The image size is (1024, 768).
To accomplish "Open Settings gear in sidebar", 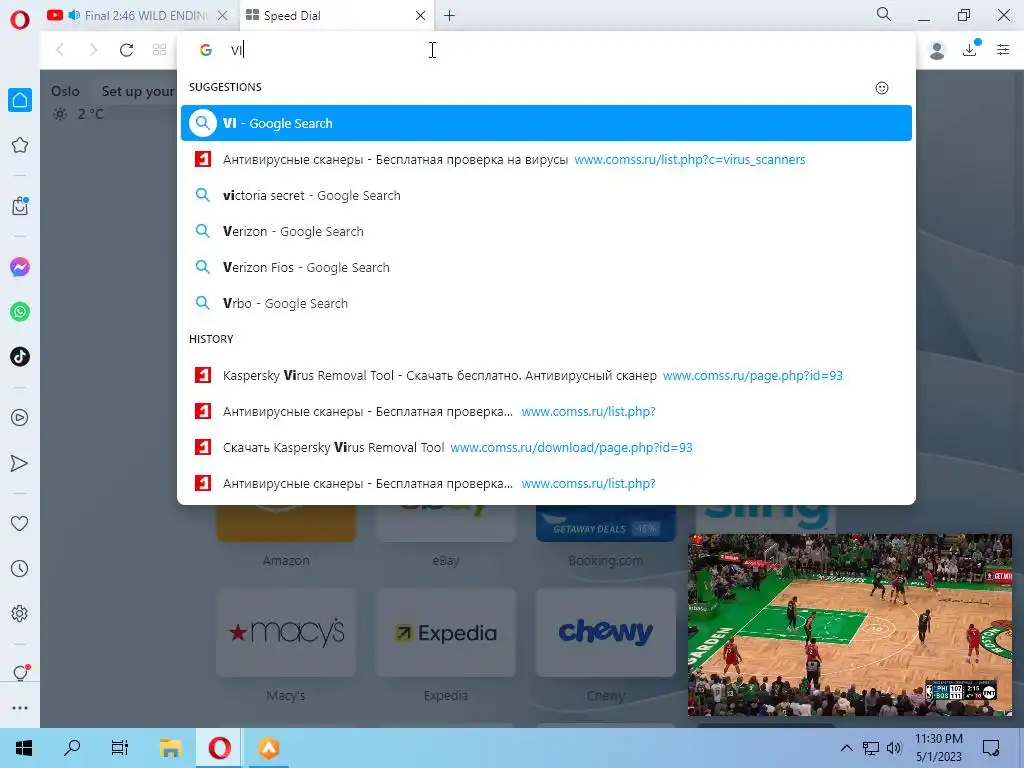I will (x=20, y=614).
